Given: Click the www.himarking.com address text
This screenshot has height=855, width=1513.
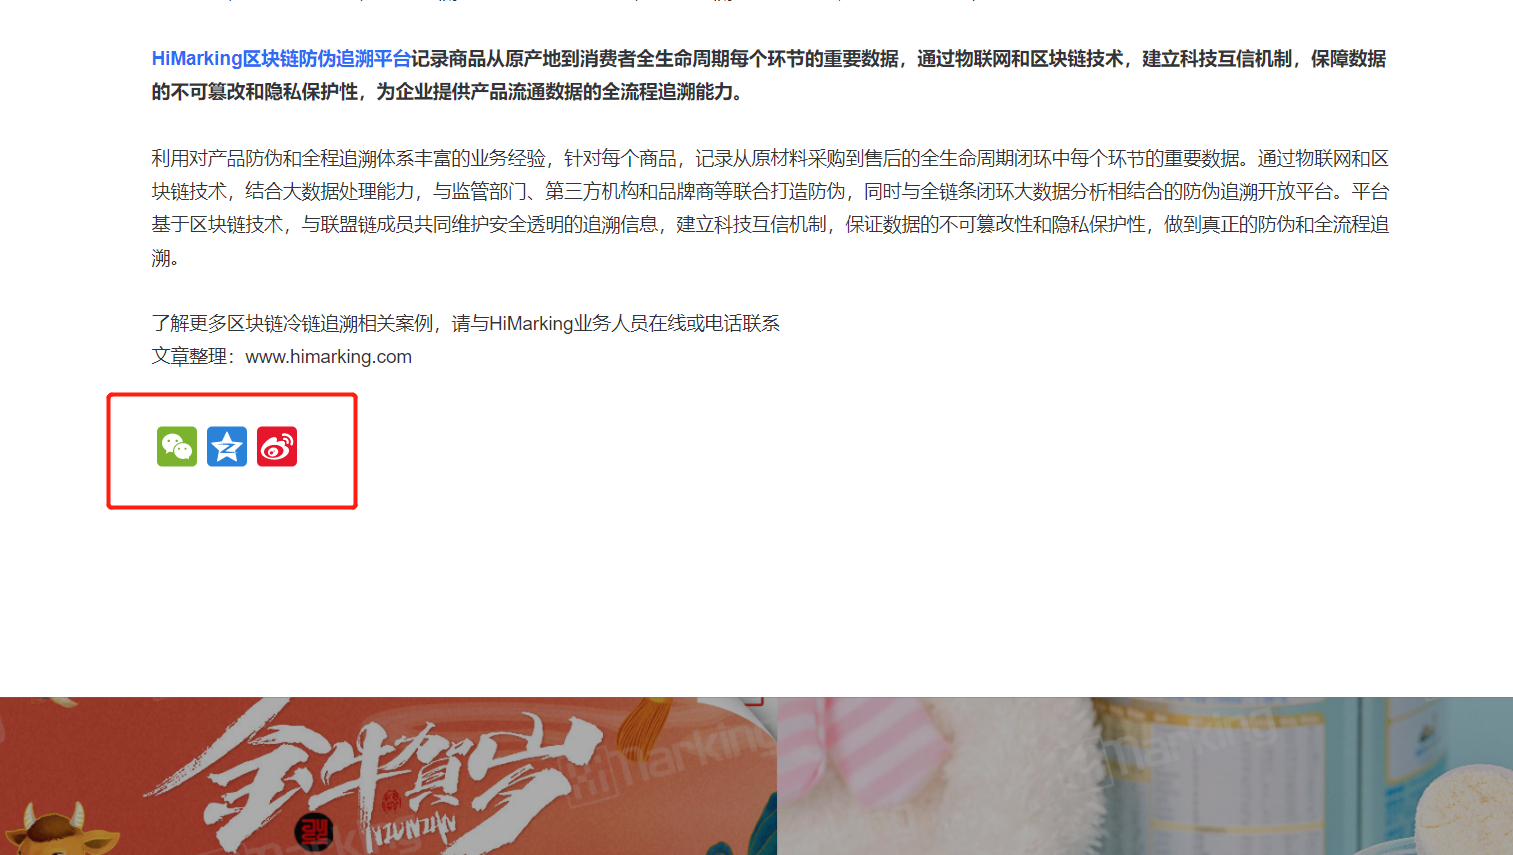Looking at the screenshot, I should coord(329,357).
